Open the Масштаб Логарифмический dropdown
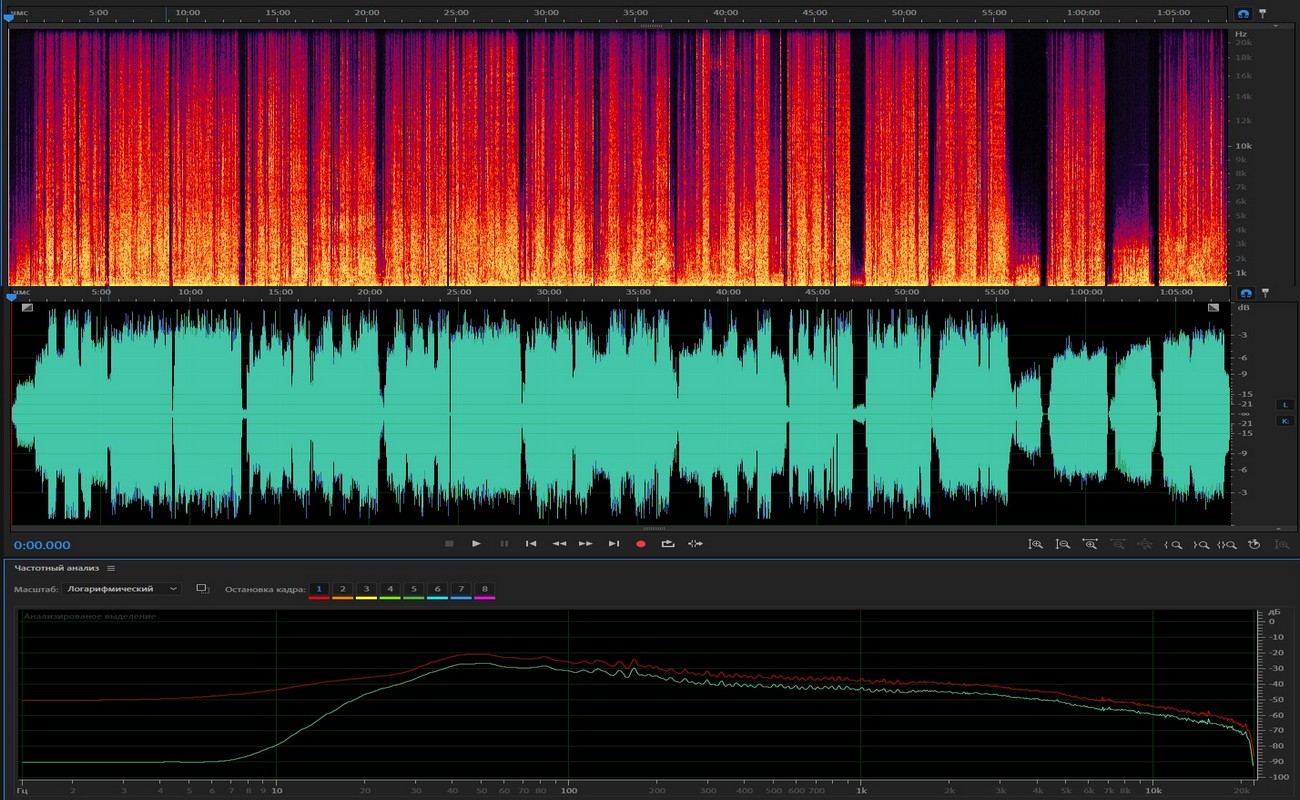This screenshot has height=800, width=1300. pos(121,589)
